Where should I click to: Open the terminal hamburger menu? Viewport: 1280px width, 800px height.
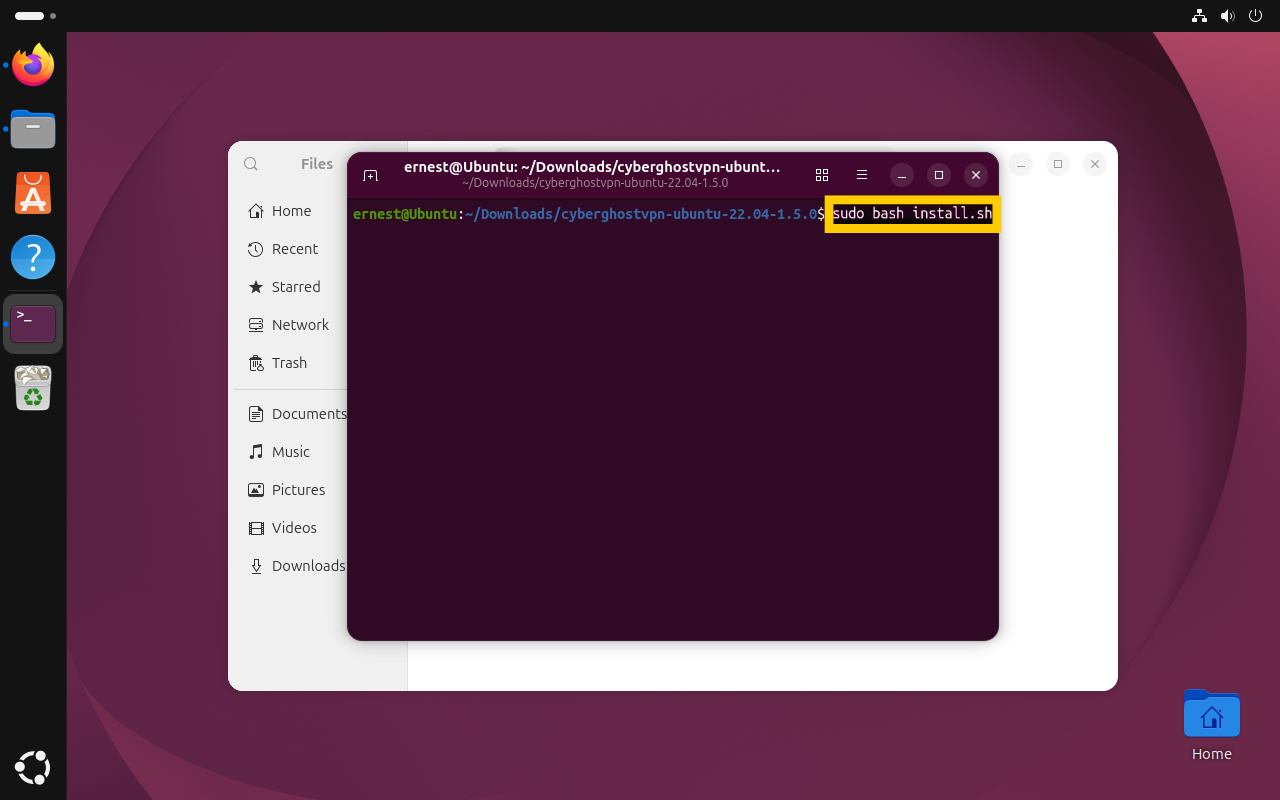862,175
